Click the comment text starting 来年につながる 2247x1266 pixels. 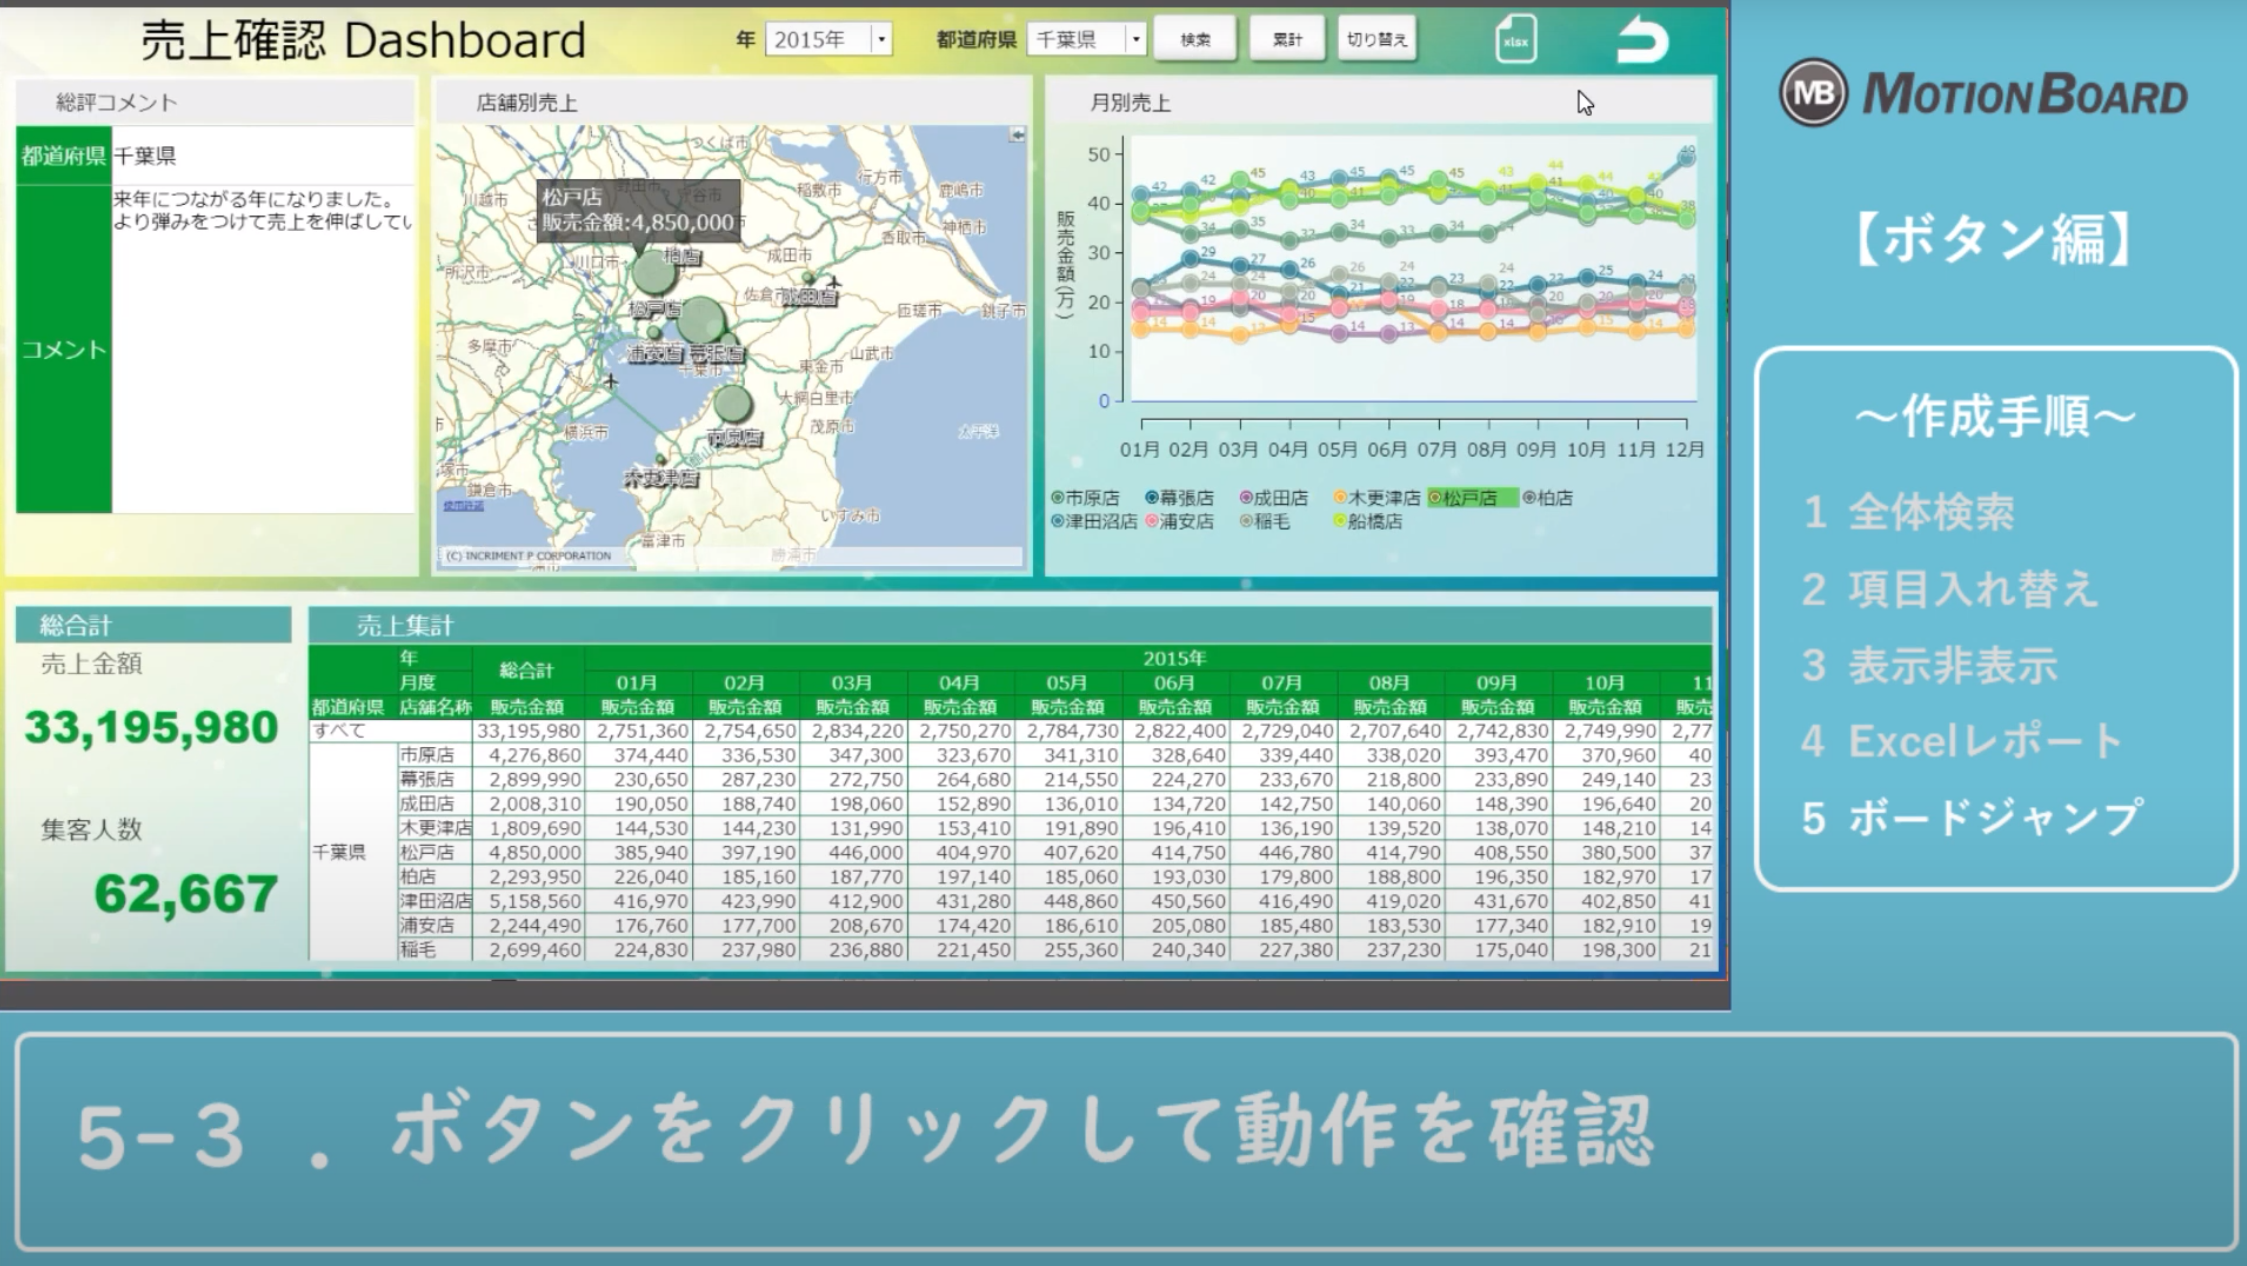(262, 210)
